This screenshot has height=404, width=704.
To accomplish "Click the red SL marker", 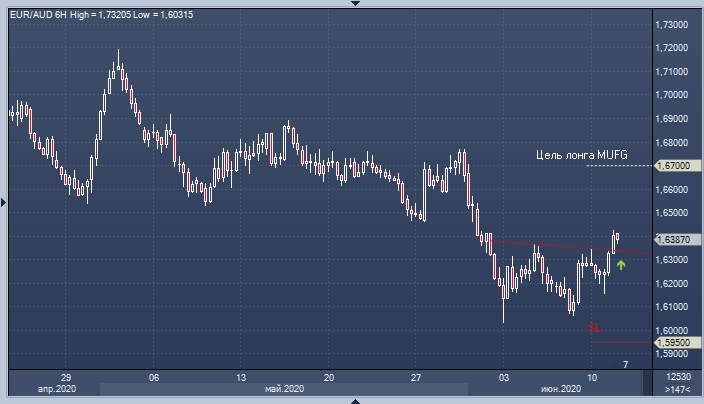I will coord(595,327).
